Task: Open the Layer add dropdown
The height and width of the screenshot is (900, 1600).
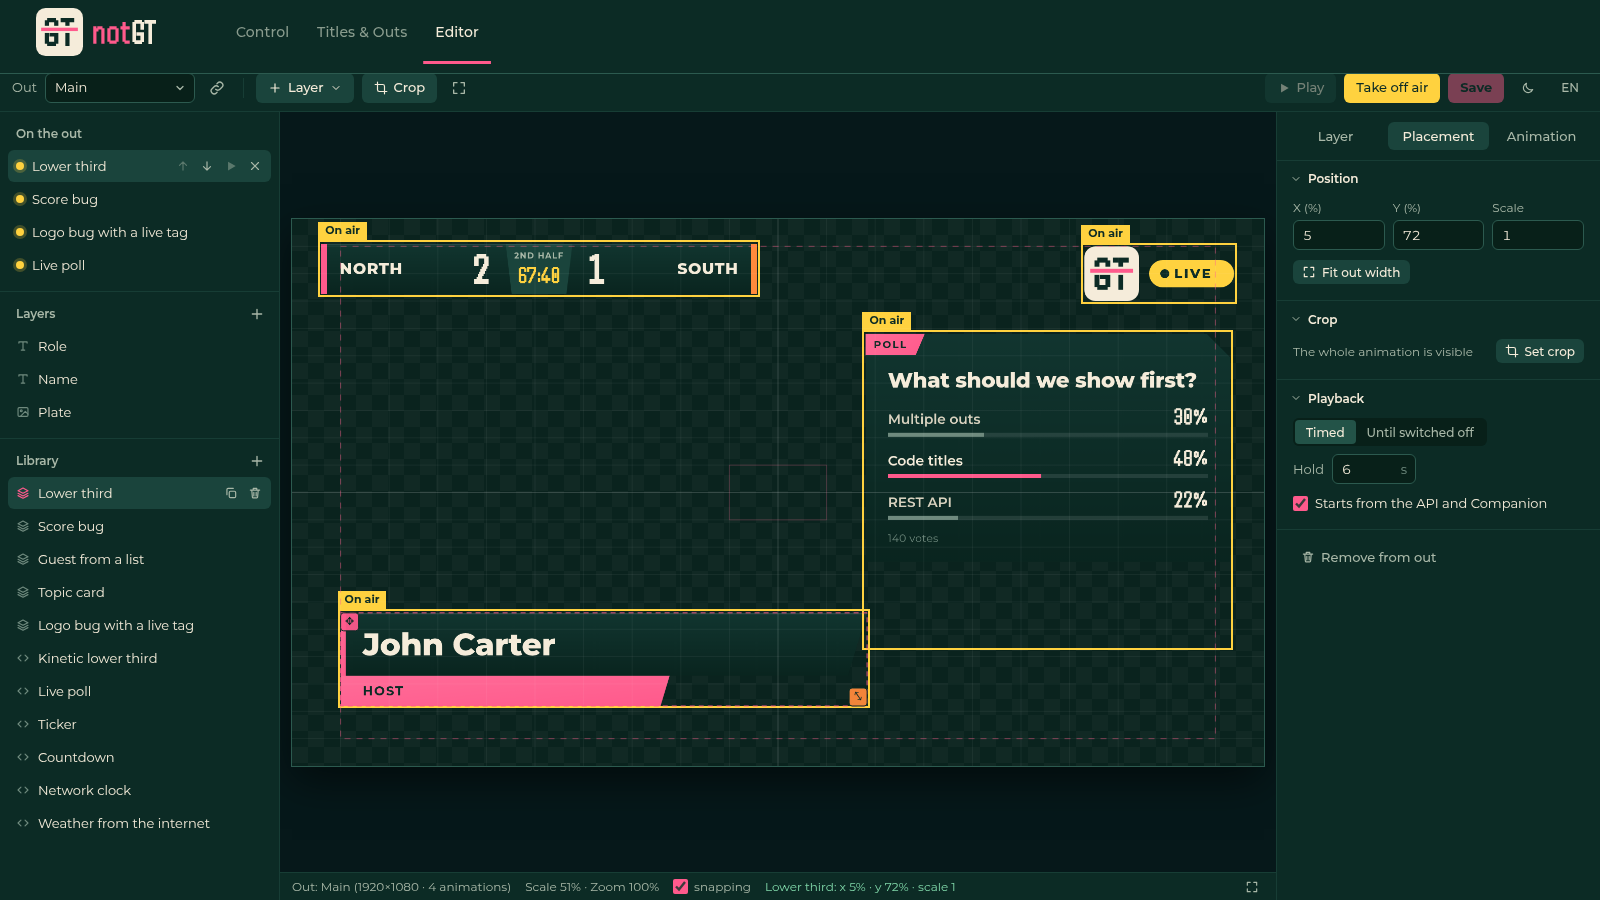Action: pyautogui.click(x=305, y=88)
